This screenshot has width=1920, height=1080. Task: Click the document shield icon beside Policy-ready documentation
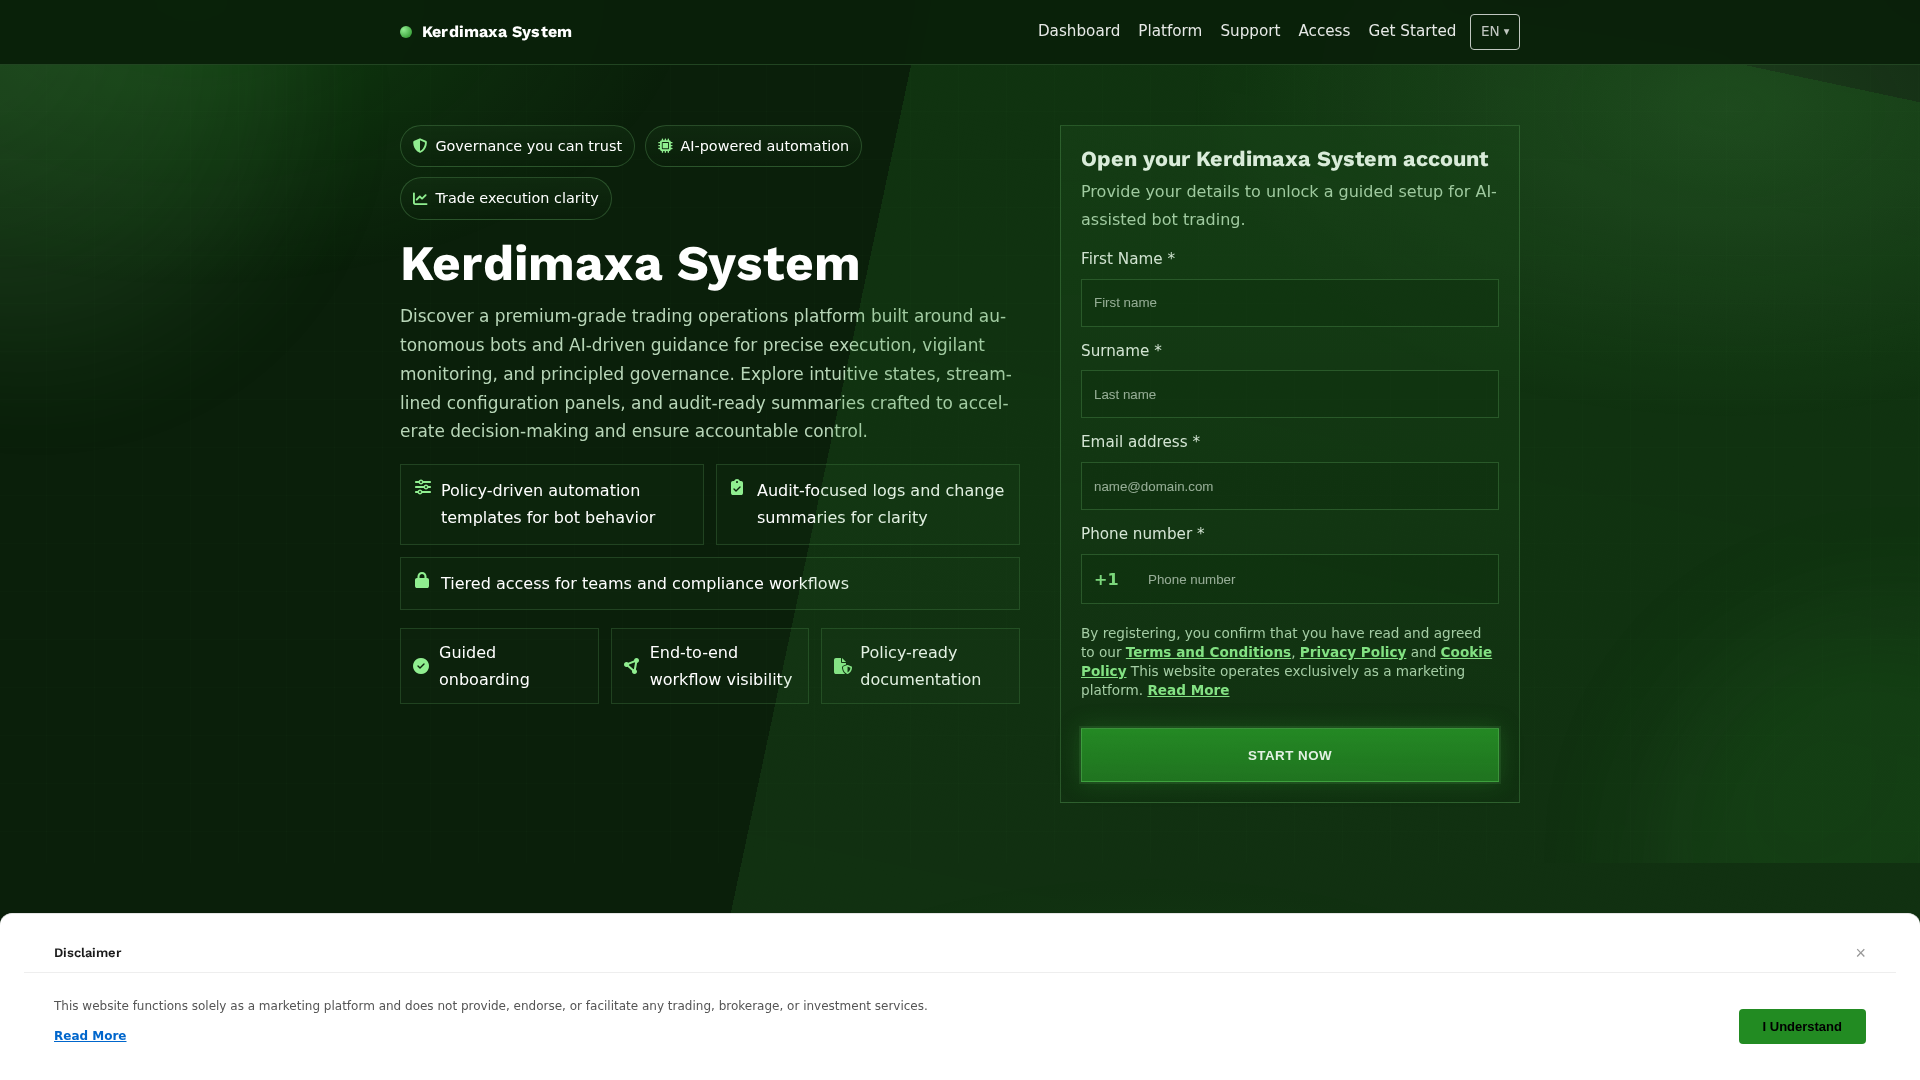[x=843, y=666]
